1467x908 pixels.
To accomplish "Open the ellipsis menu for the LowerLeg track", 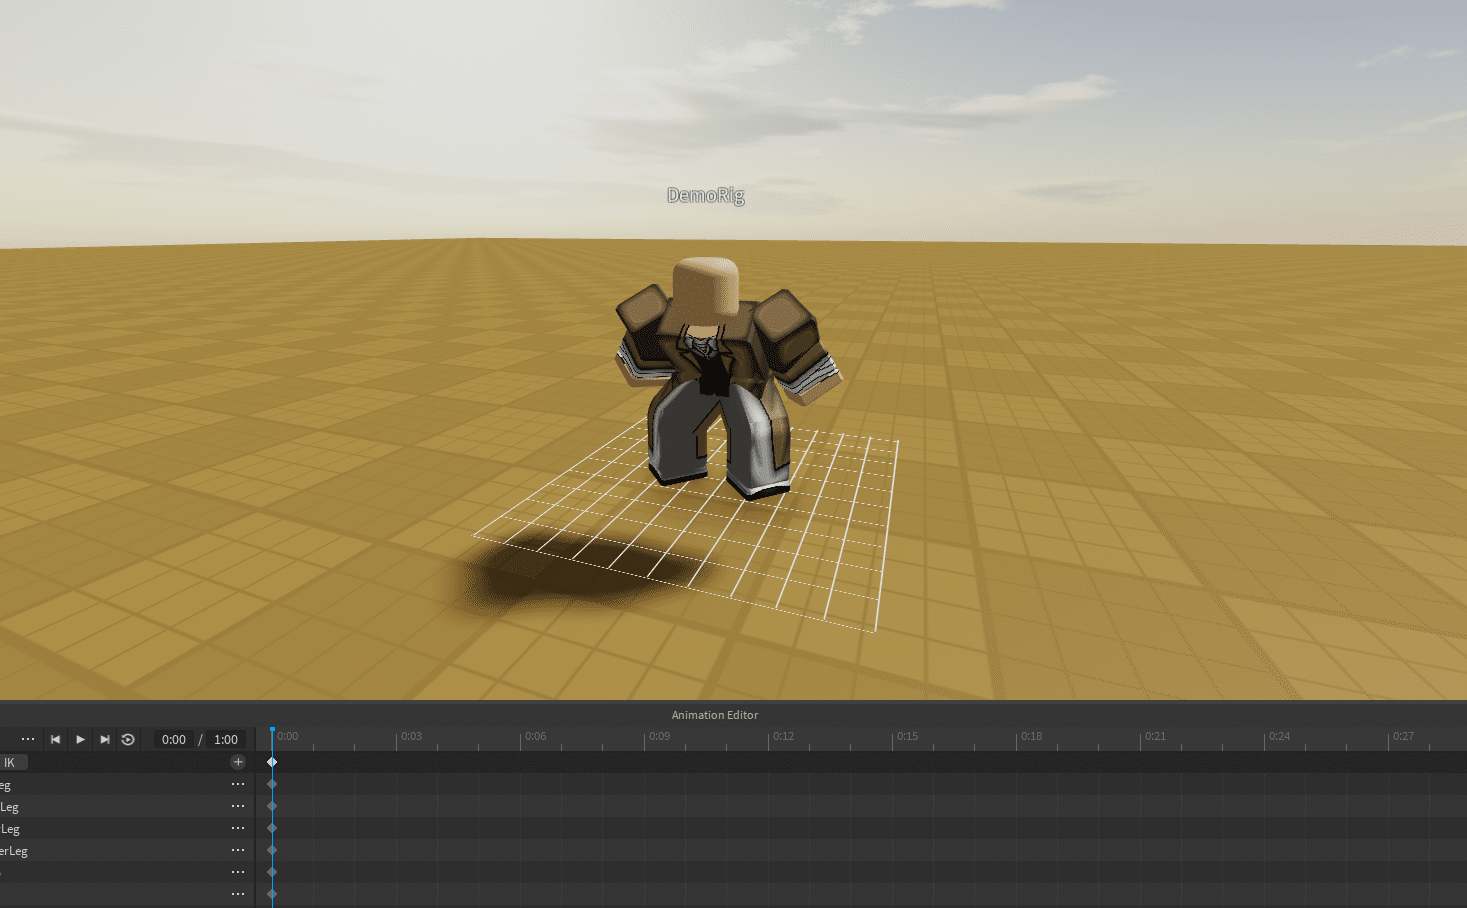I will coord(237,850).
